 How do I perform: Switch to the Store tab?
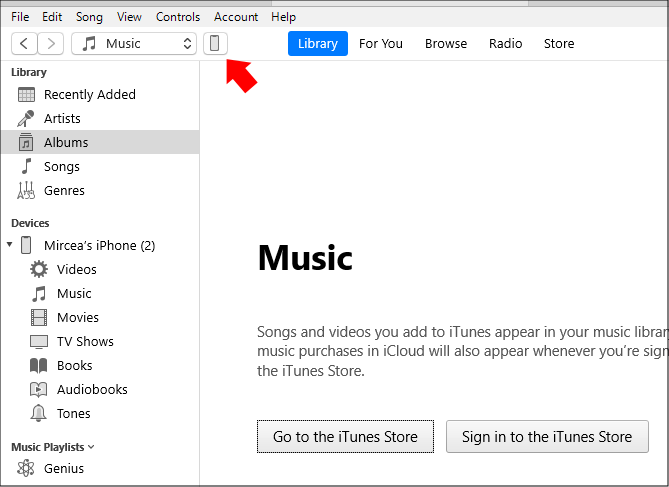(559, 44)
